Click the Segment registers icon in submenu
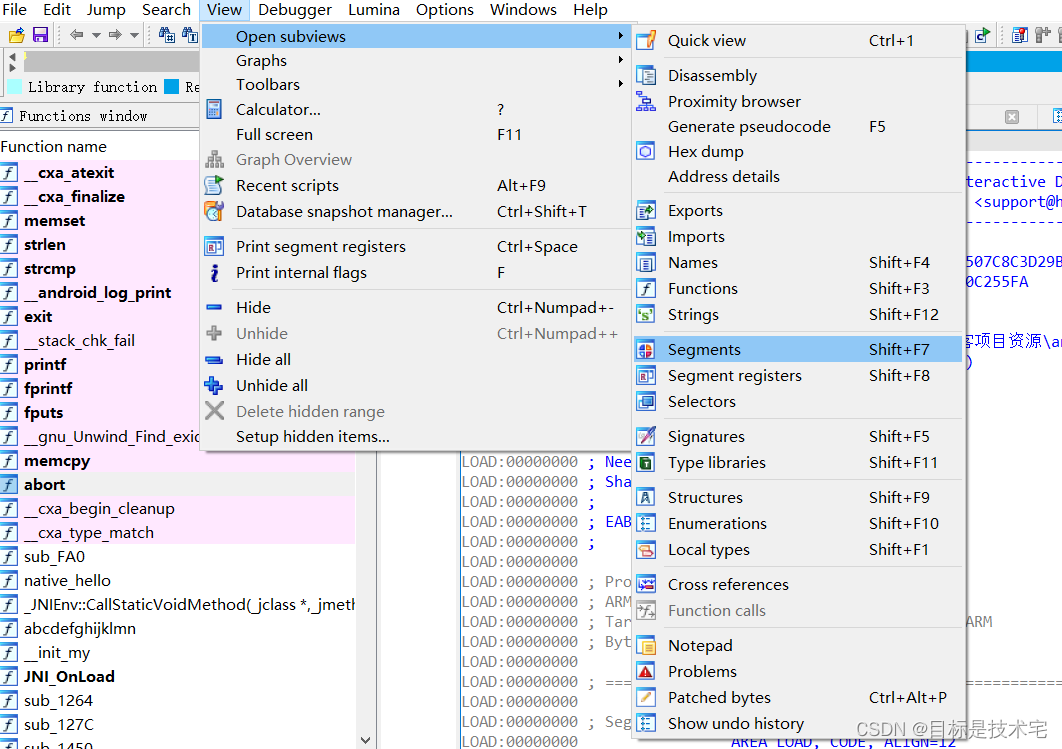Screen dimensions: 1062x749 (646, 376)
